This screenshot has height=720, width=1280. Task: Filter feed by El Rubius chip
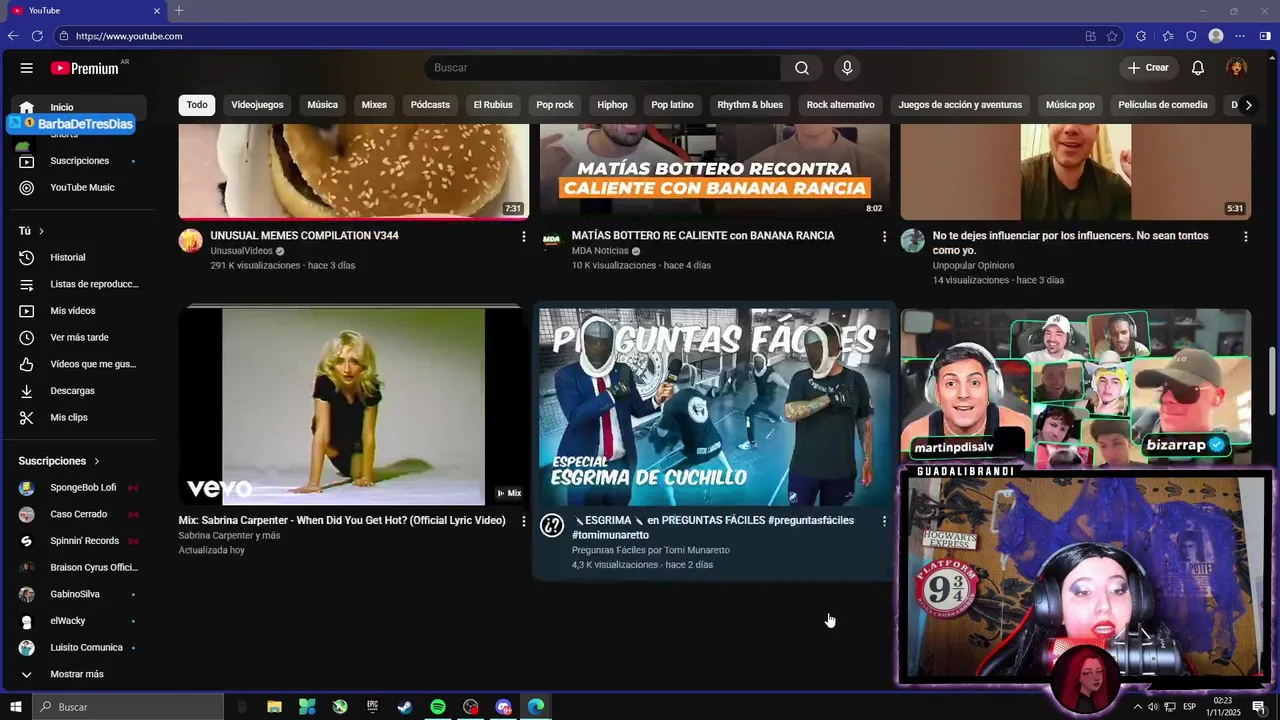pyautogui.click(x=493, y=105)
